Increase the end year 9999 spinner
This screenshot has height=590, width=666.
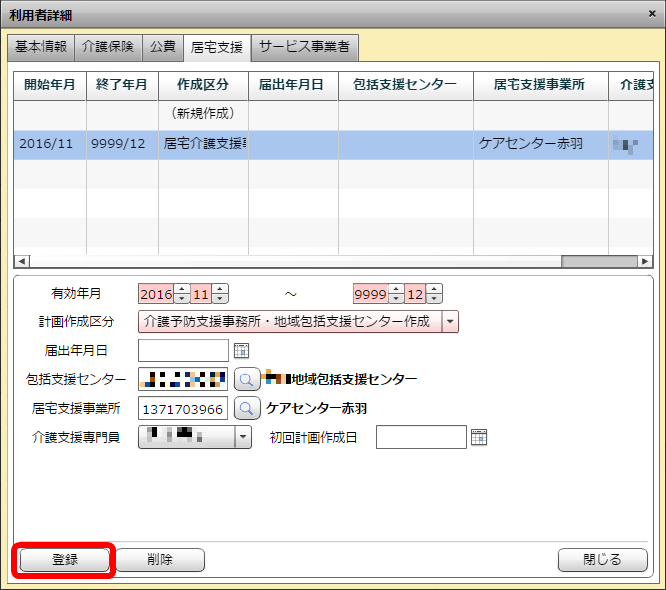click(396, 289)
